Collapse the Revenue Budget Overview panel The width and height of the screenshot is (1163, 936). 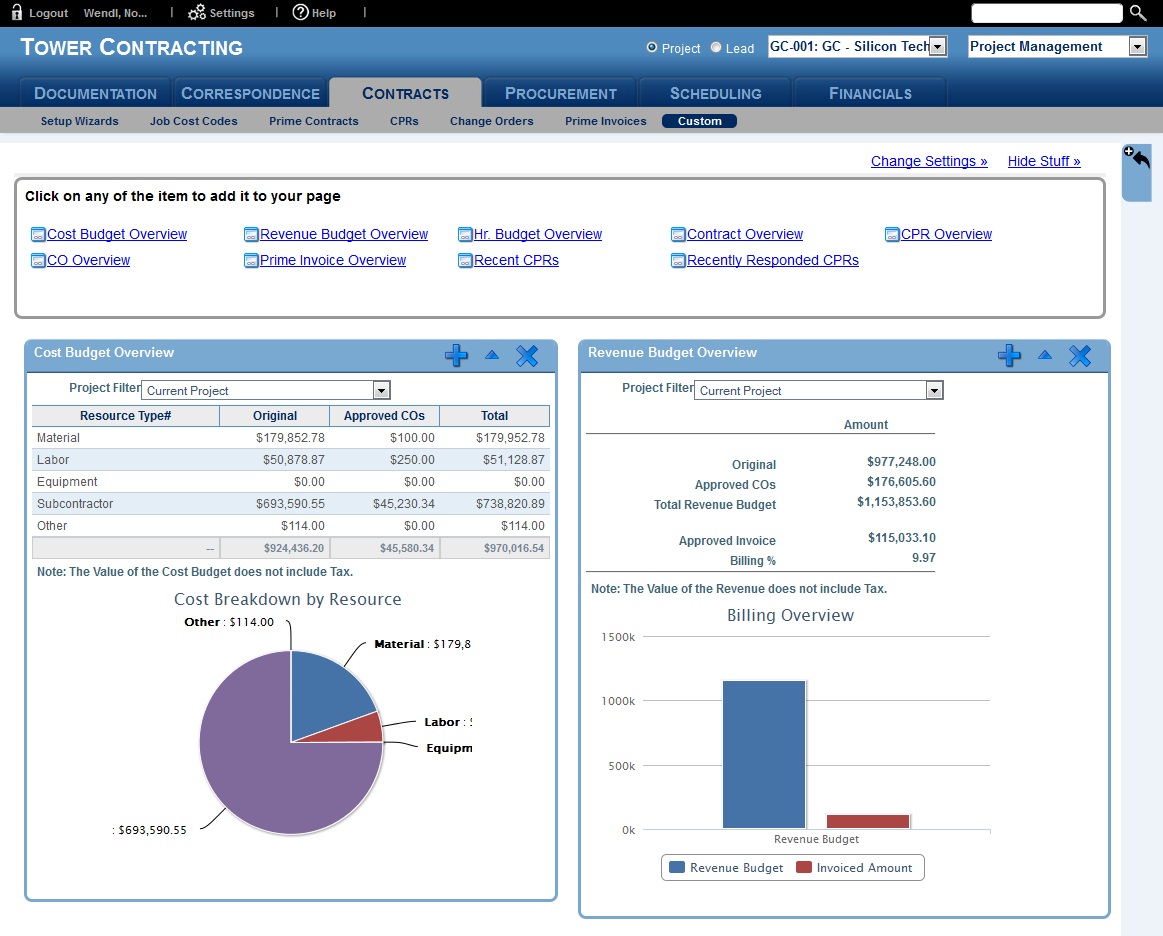coord(1045,355)
